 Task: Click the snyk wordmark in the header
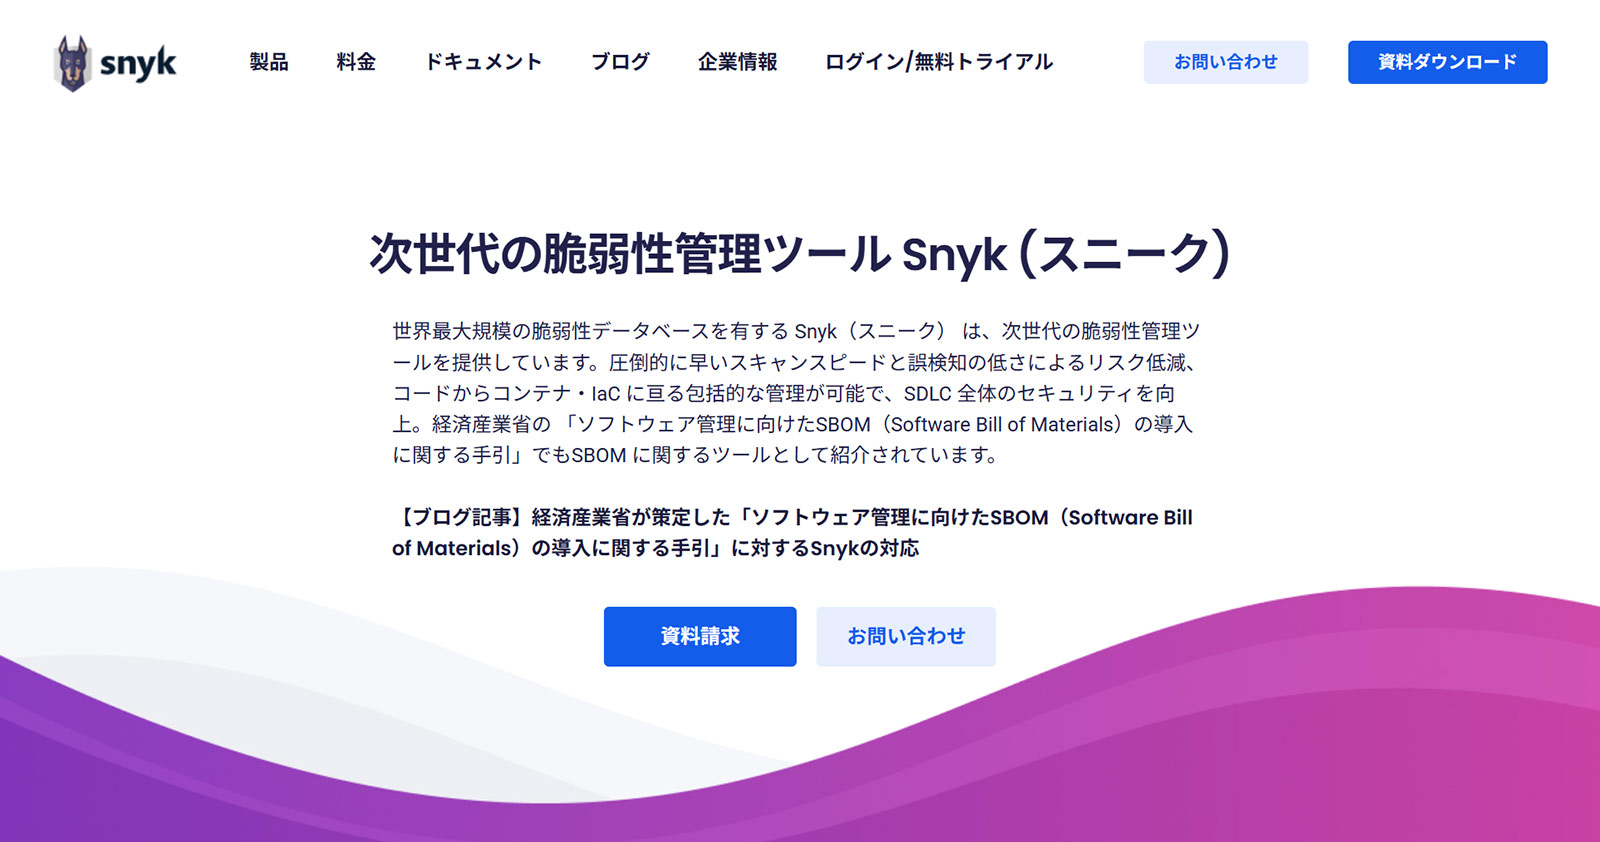138,64
